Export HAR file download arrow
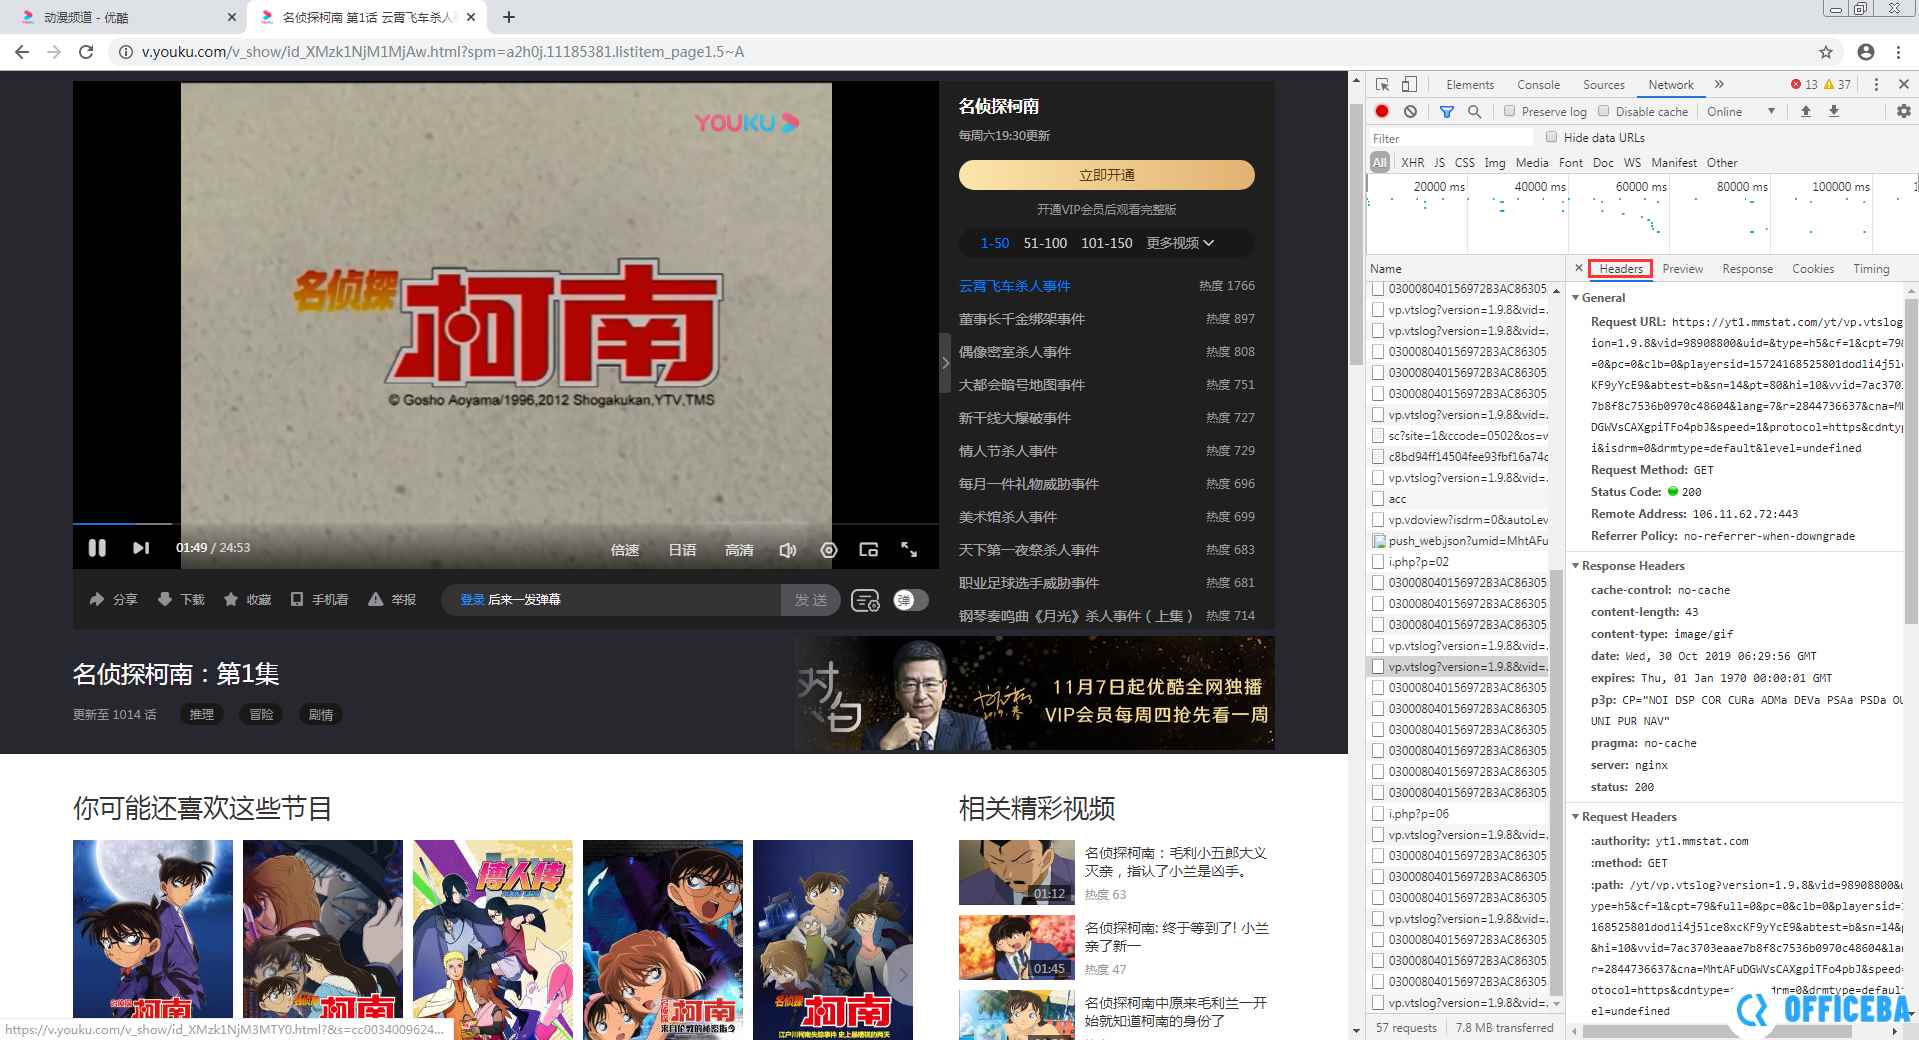The height and width of the screenshot is (1040, 1919). point(1834,112)
